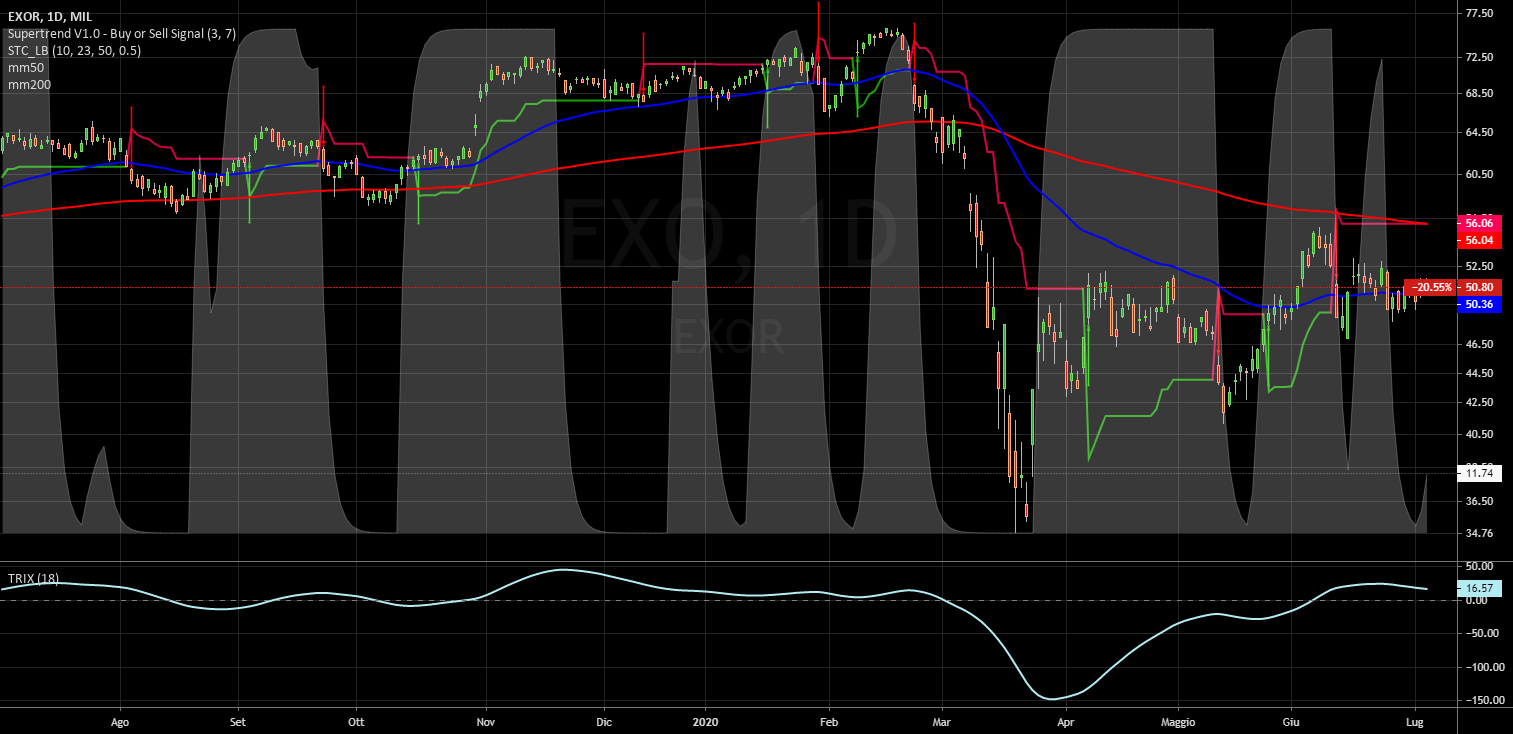Viewport: 1513px width, 734px height.
Task: Click 60.50 on the price axis
Action: 1479,174
